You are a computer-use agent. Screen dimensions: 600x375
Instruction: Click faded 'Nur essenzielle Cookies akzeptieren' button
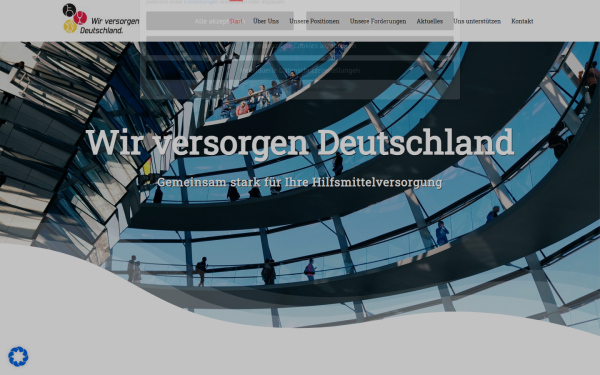coord(300,46)
